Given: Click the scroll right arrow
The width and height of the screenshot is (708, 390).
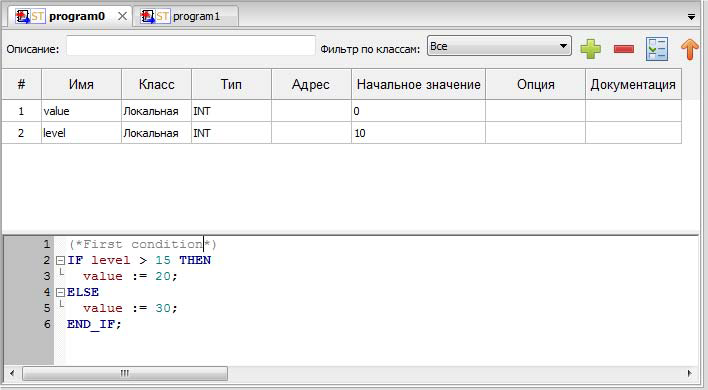Looking at the screenshot, I should point(689,373).
